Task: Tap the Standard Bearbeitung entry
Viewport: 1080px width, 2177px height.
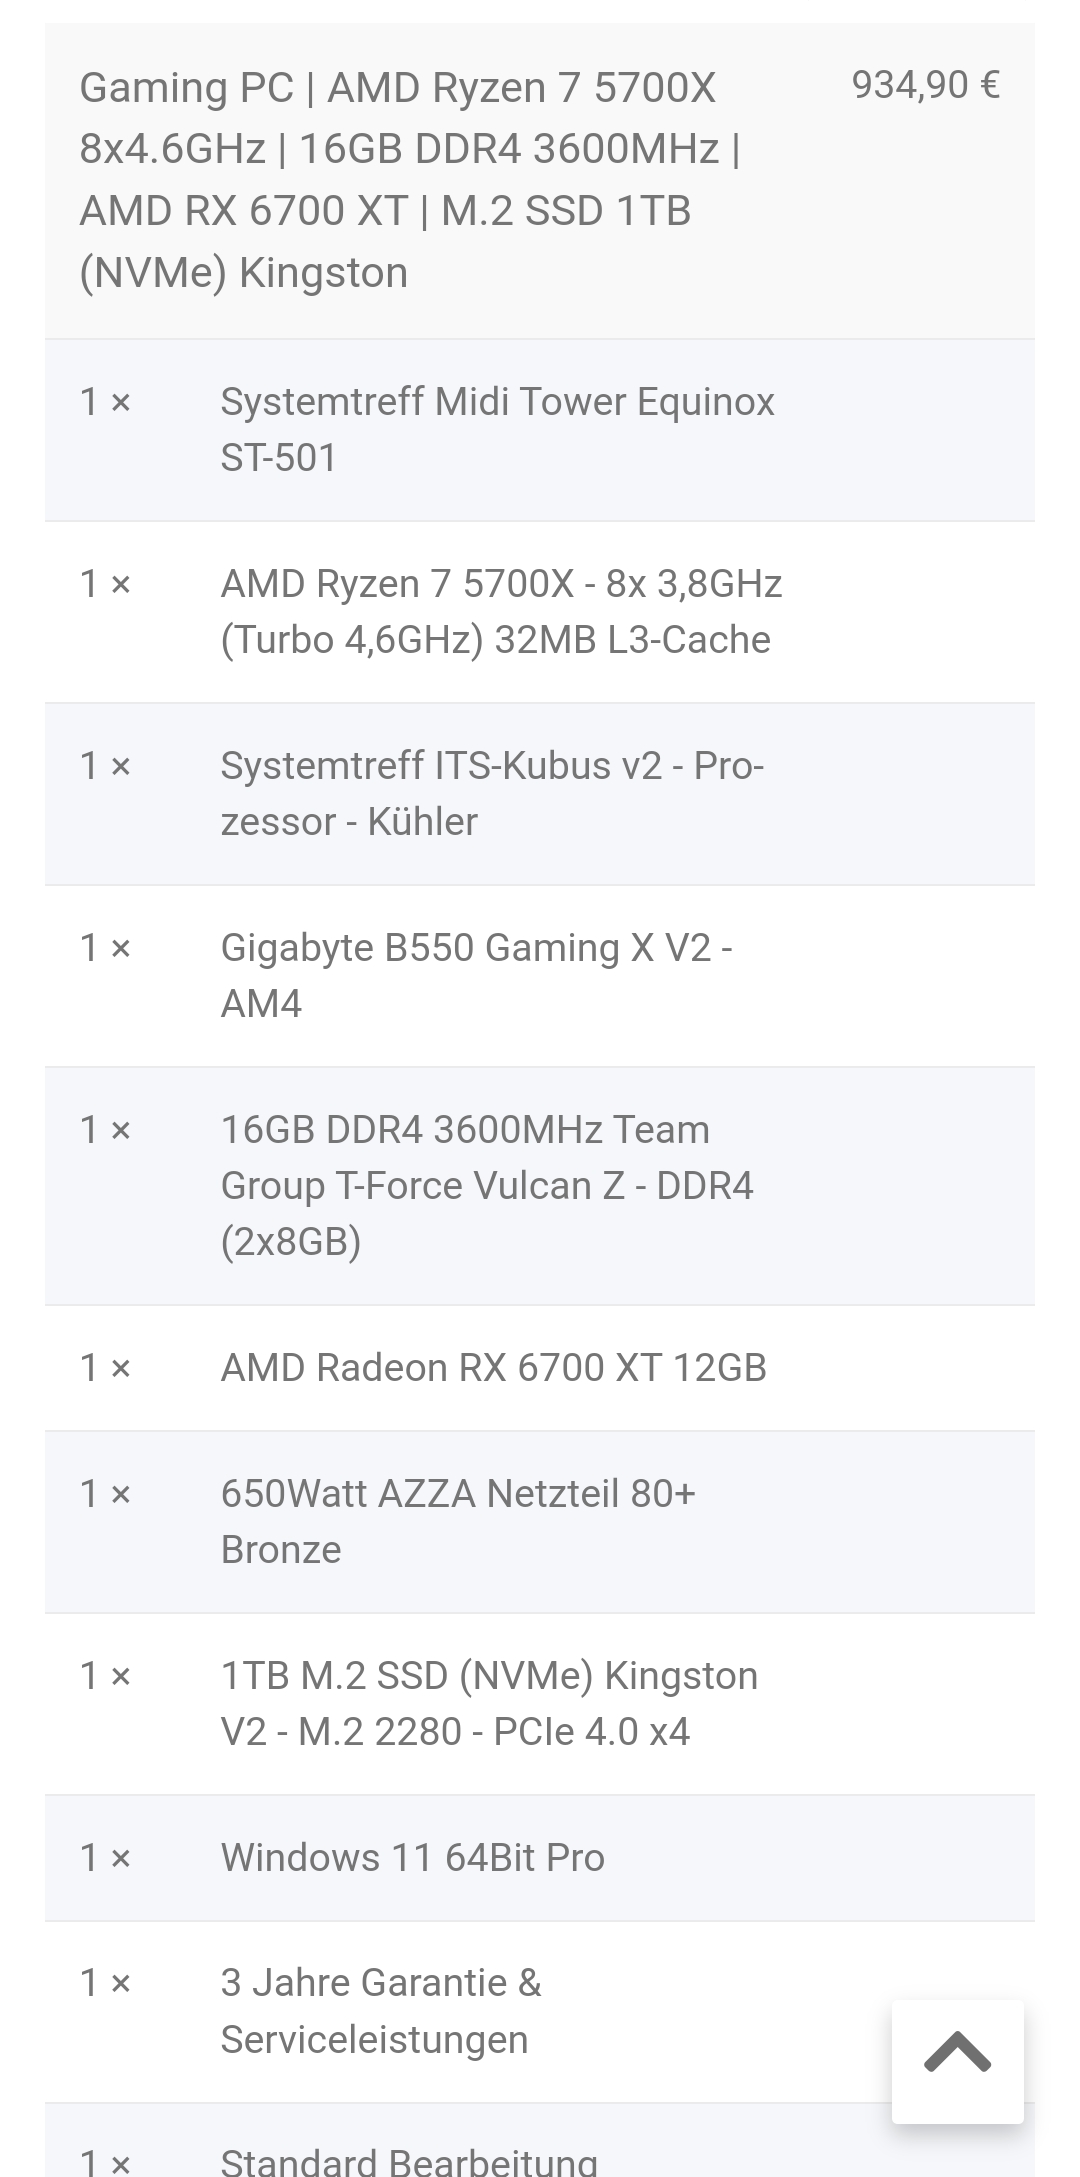Action: pyautogui.click(x=408, y=2160)
